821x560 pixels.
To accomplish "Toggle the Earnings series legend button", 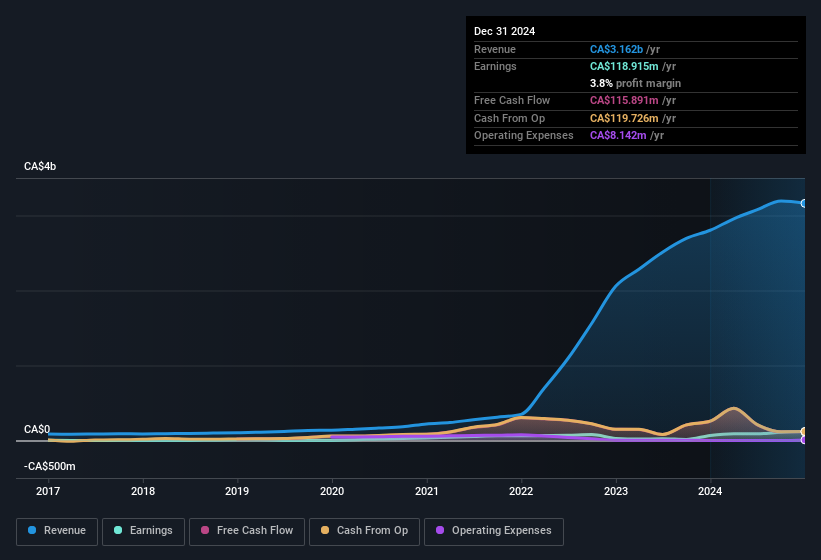I will [143, 532].
